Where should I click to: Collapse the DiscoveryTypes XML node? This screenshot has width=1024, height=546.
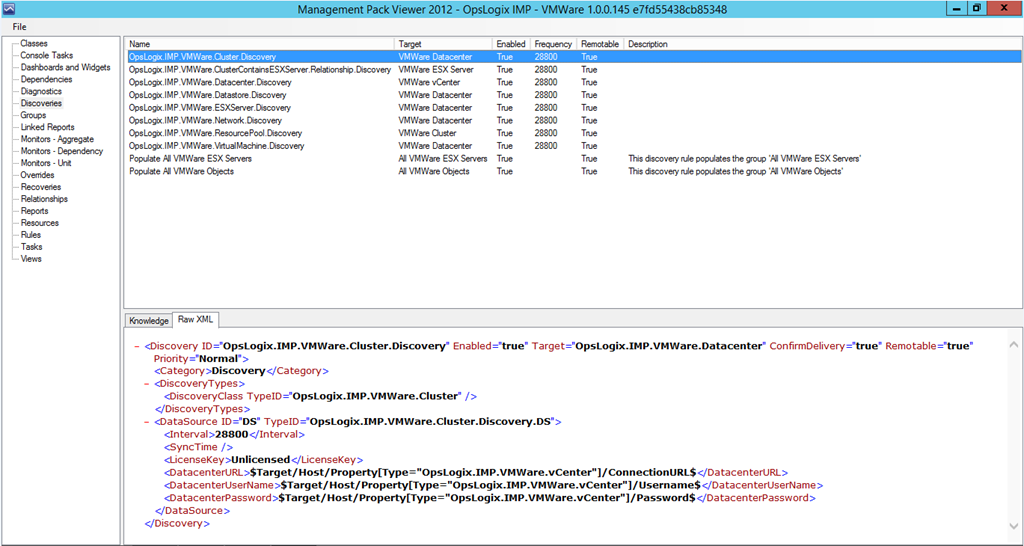147,384
